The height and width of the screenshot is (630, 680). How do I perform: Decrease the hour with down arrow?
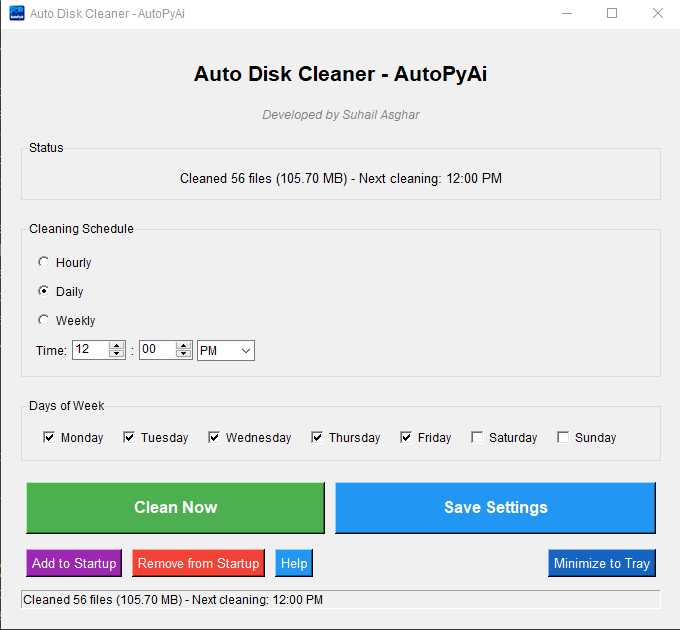[x=116, y=354]
